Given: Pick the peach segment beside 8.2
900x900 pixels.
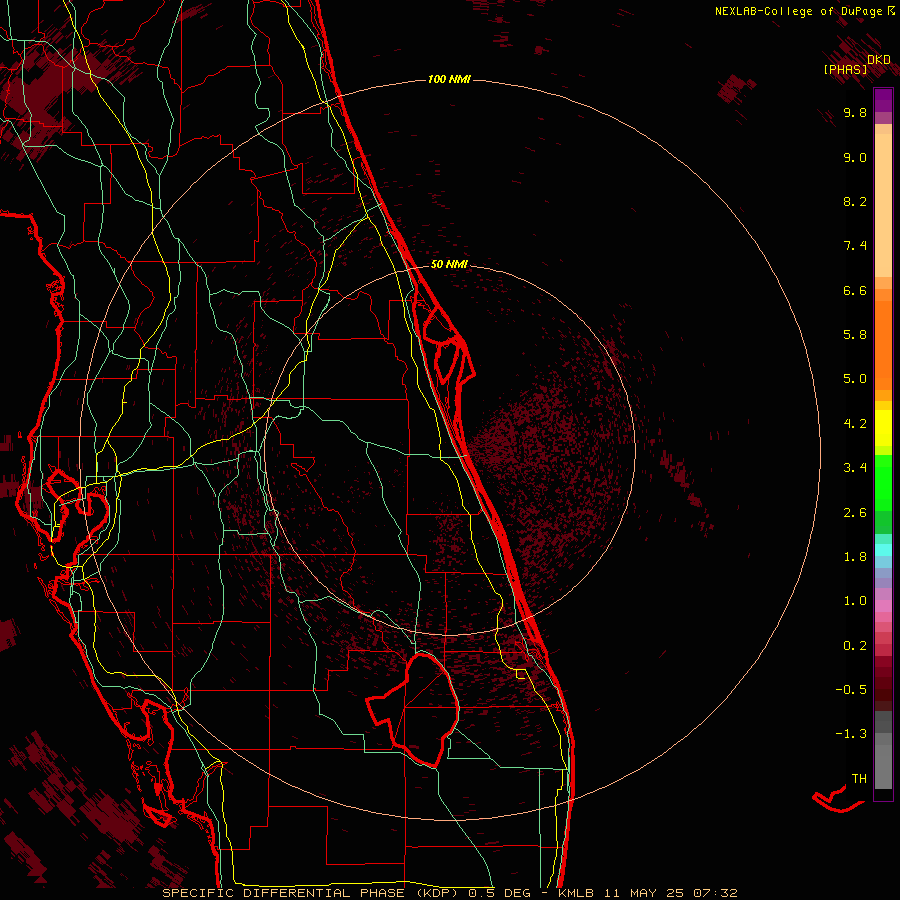Looking at the screenshot, I should click(883, 205).
